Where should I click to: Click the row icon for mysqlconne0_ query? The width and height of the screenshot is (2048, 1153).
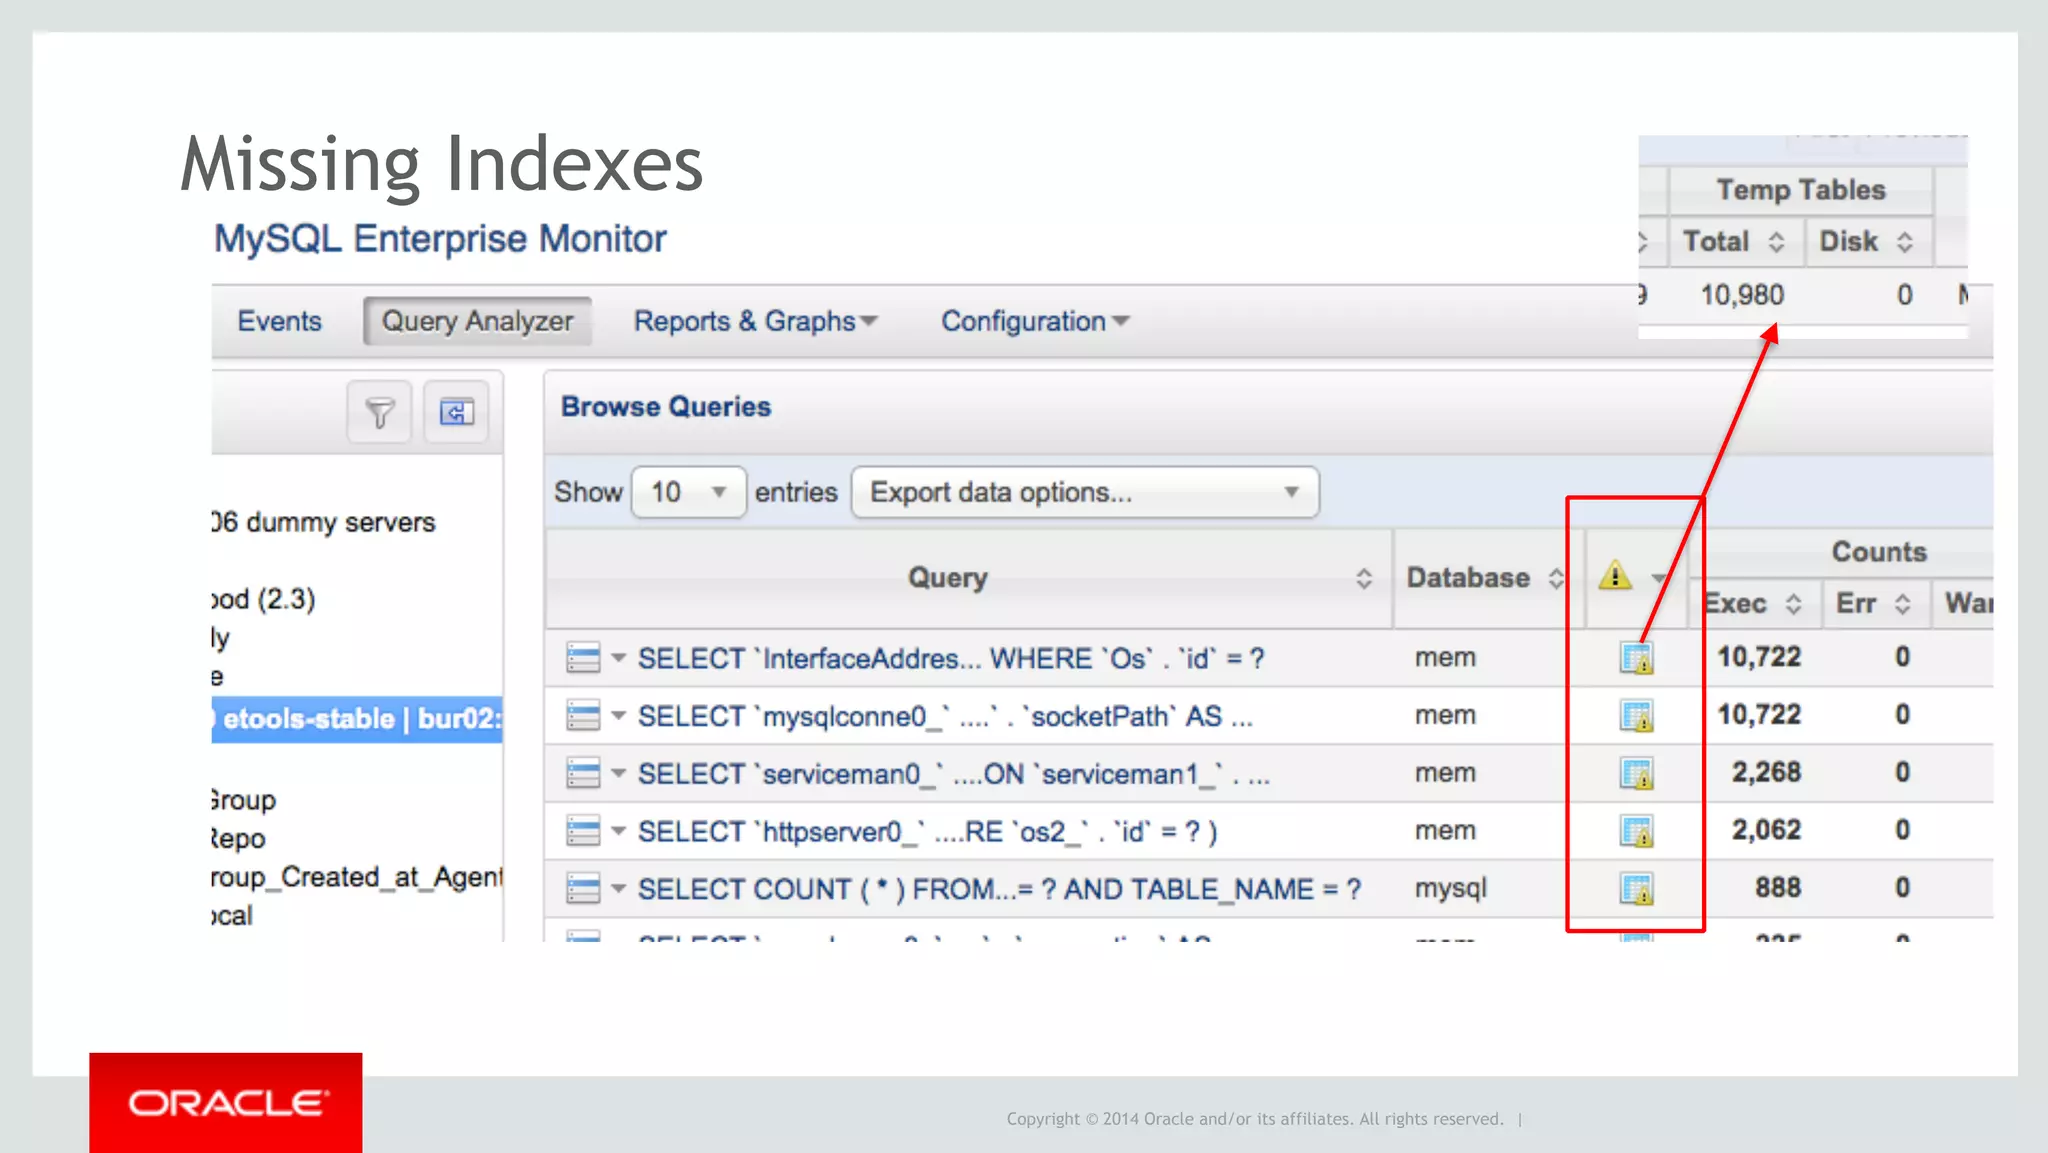click(583, 716)
